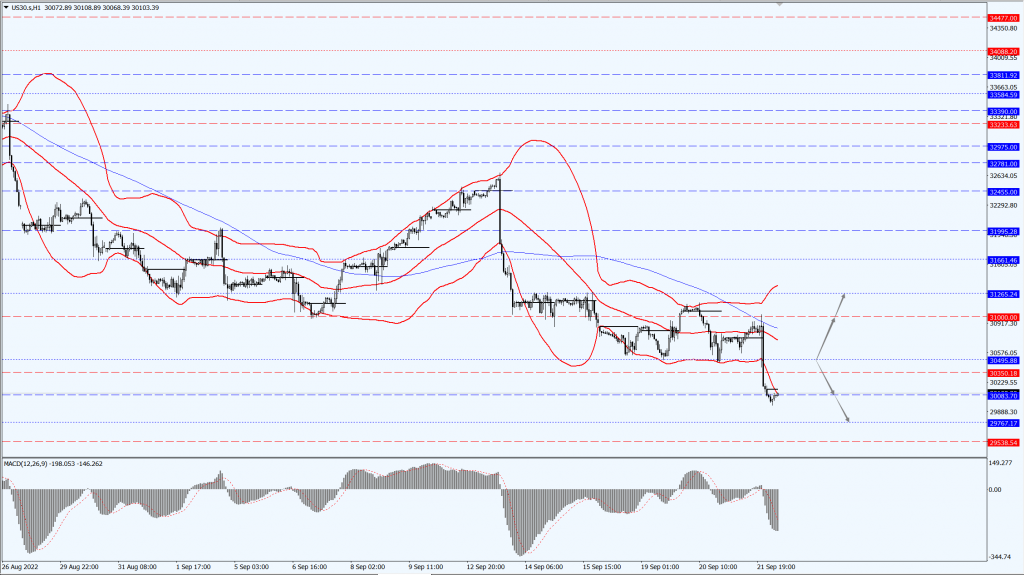The width and height of the screenshot is (1024, 575).
Task: Click the blue 31995.28 price label
Action: [1003, 231]
